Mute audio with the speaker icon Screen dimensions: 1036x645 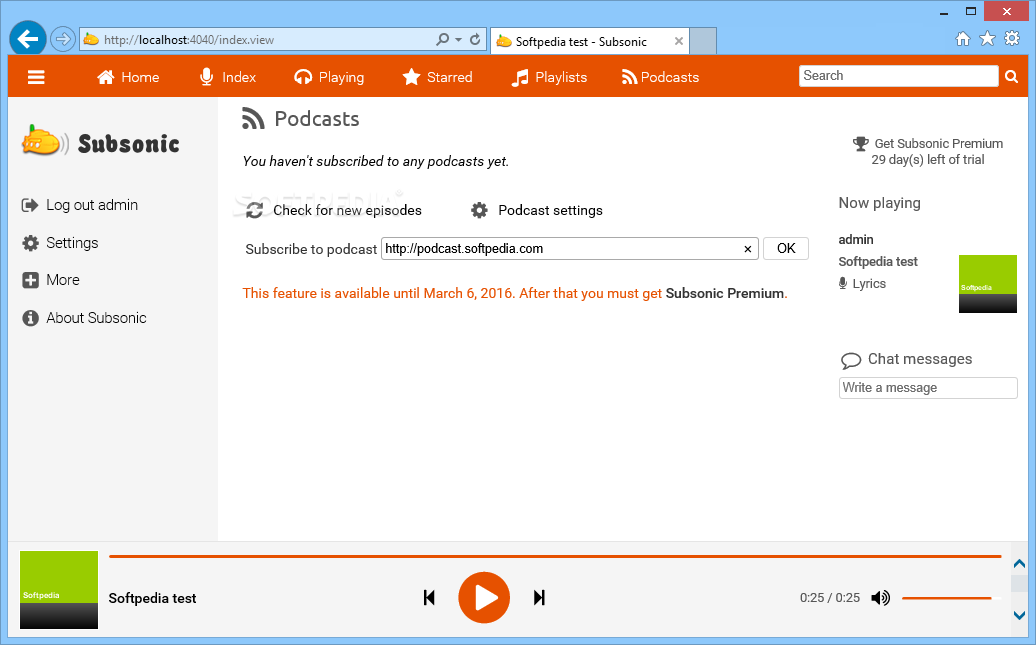pyautogui.click(x=880, y=598)
